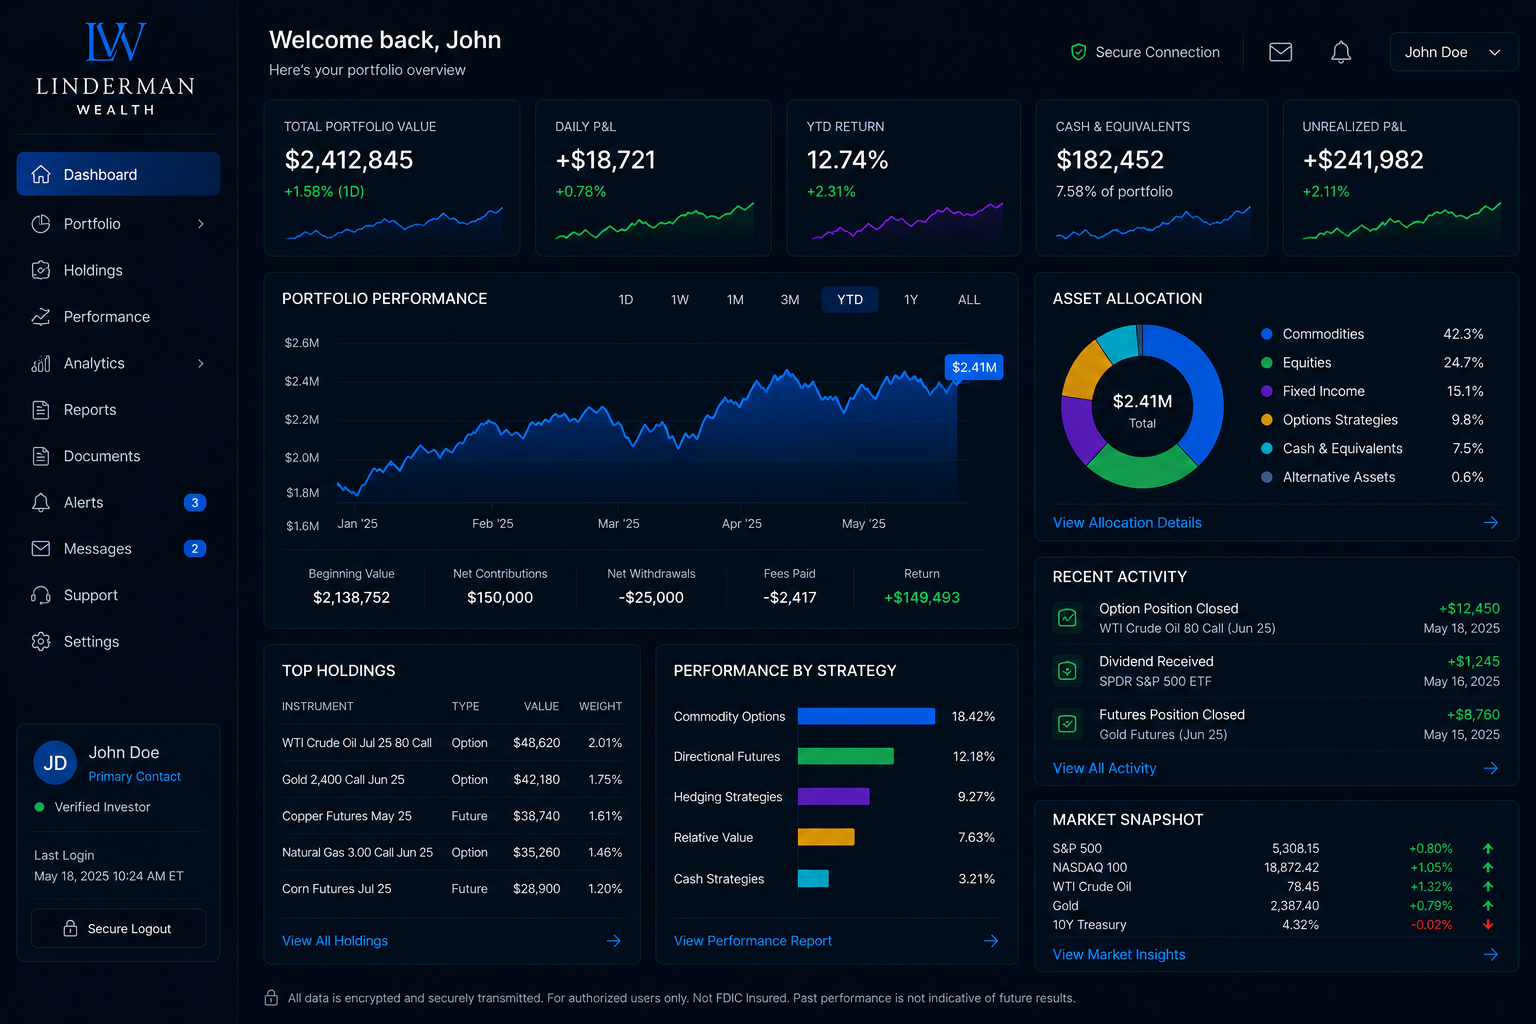
Task: Click the Dashboard home icon
Action: pos(41,174)
